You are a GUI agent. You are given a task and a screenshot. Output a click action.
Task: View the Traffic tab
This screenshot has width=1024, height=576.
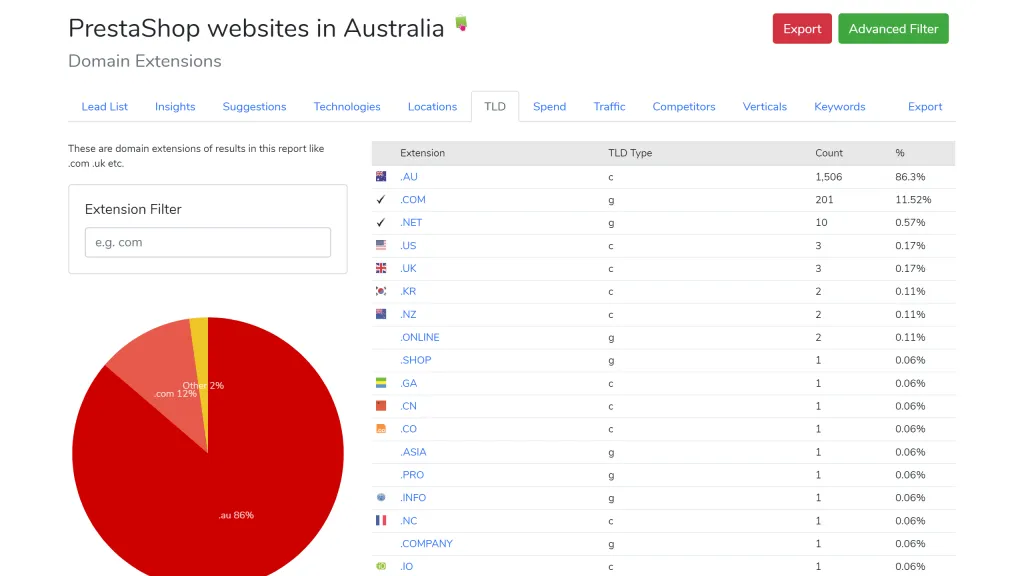(609, 106)
